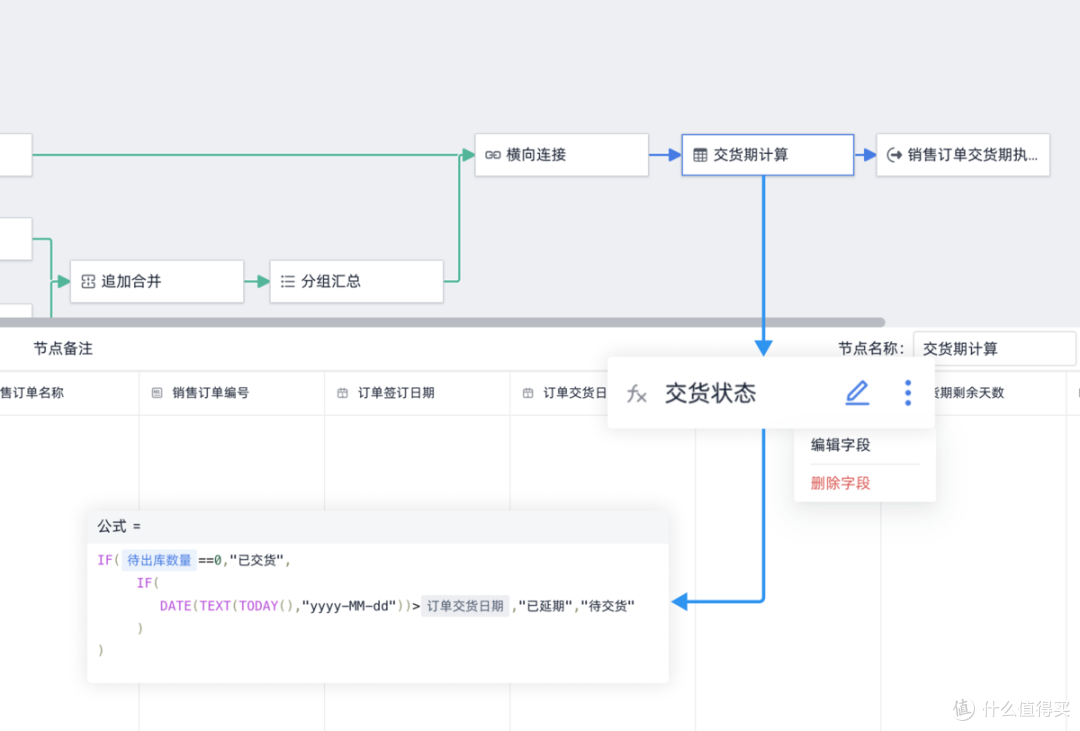Choose 删除字段 from the menu
The width and height of the screenshot is (1080, 731).
[x=840, y=483]
